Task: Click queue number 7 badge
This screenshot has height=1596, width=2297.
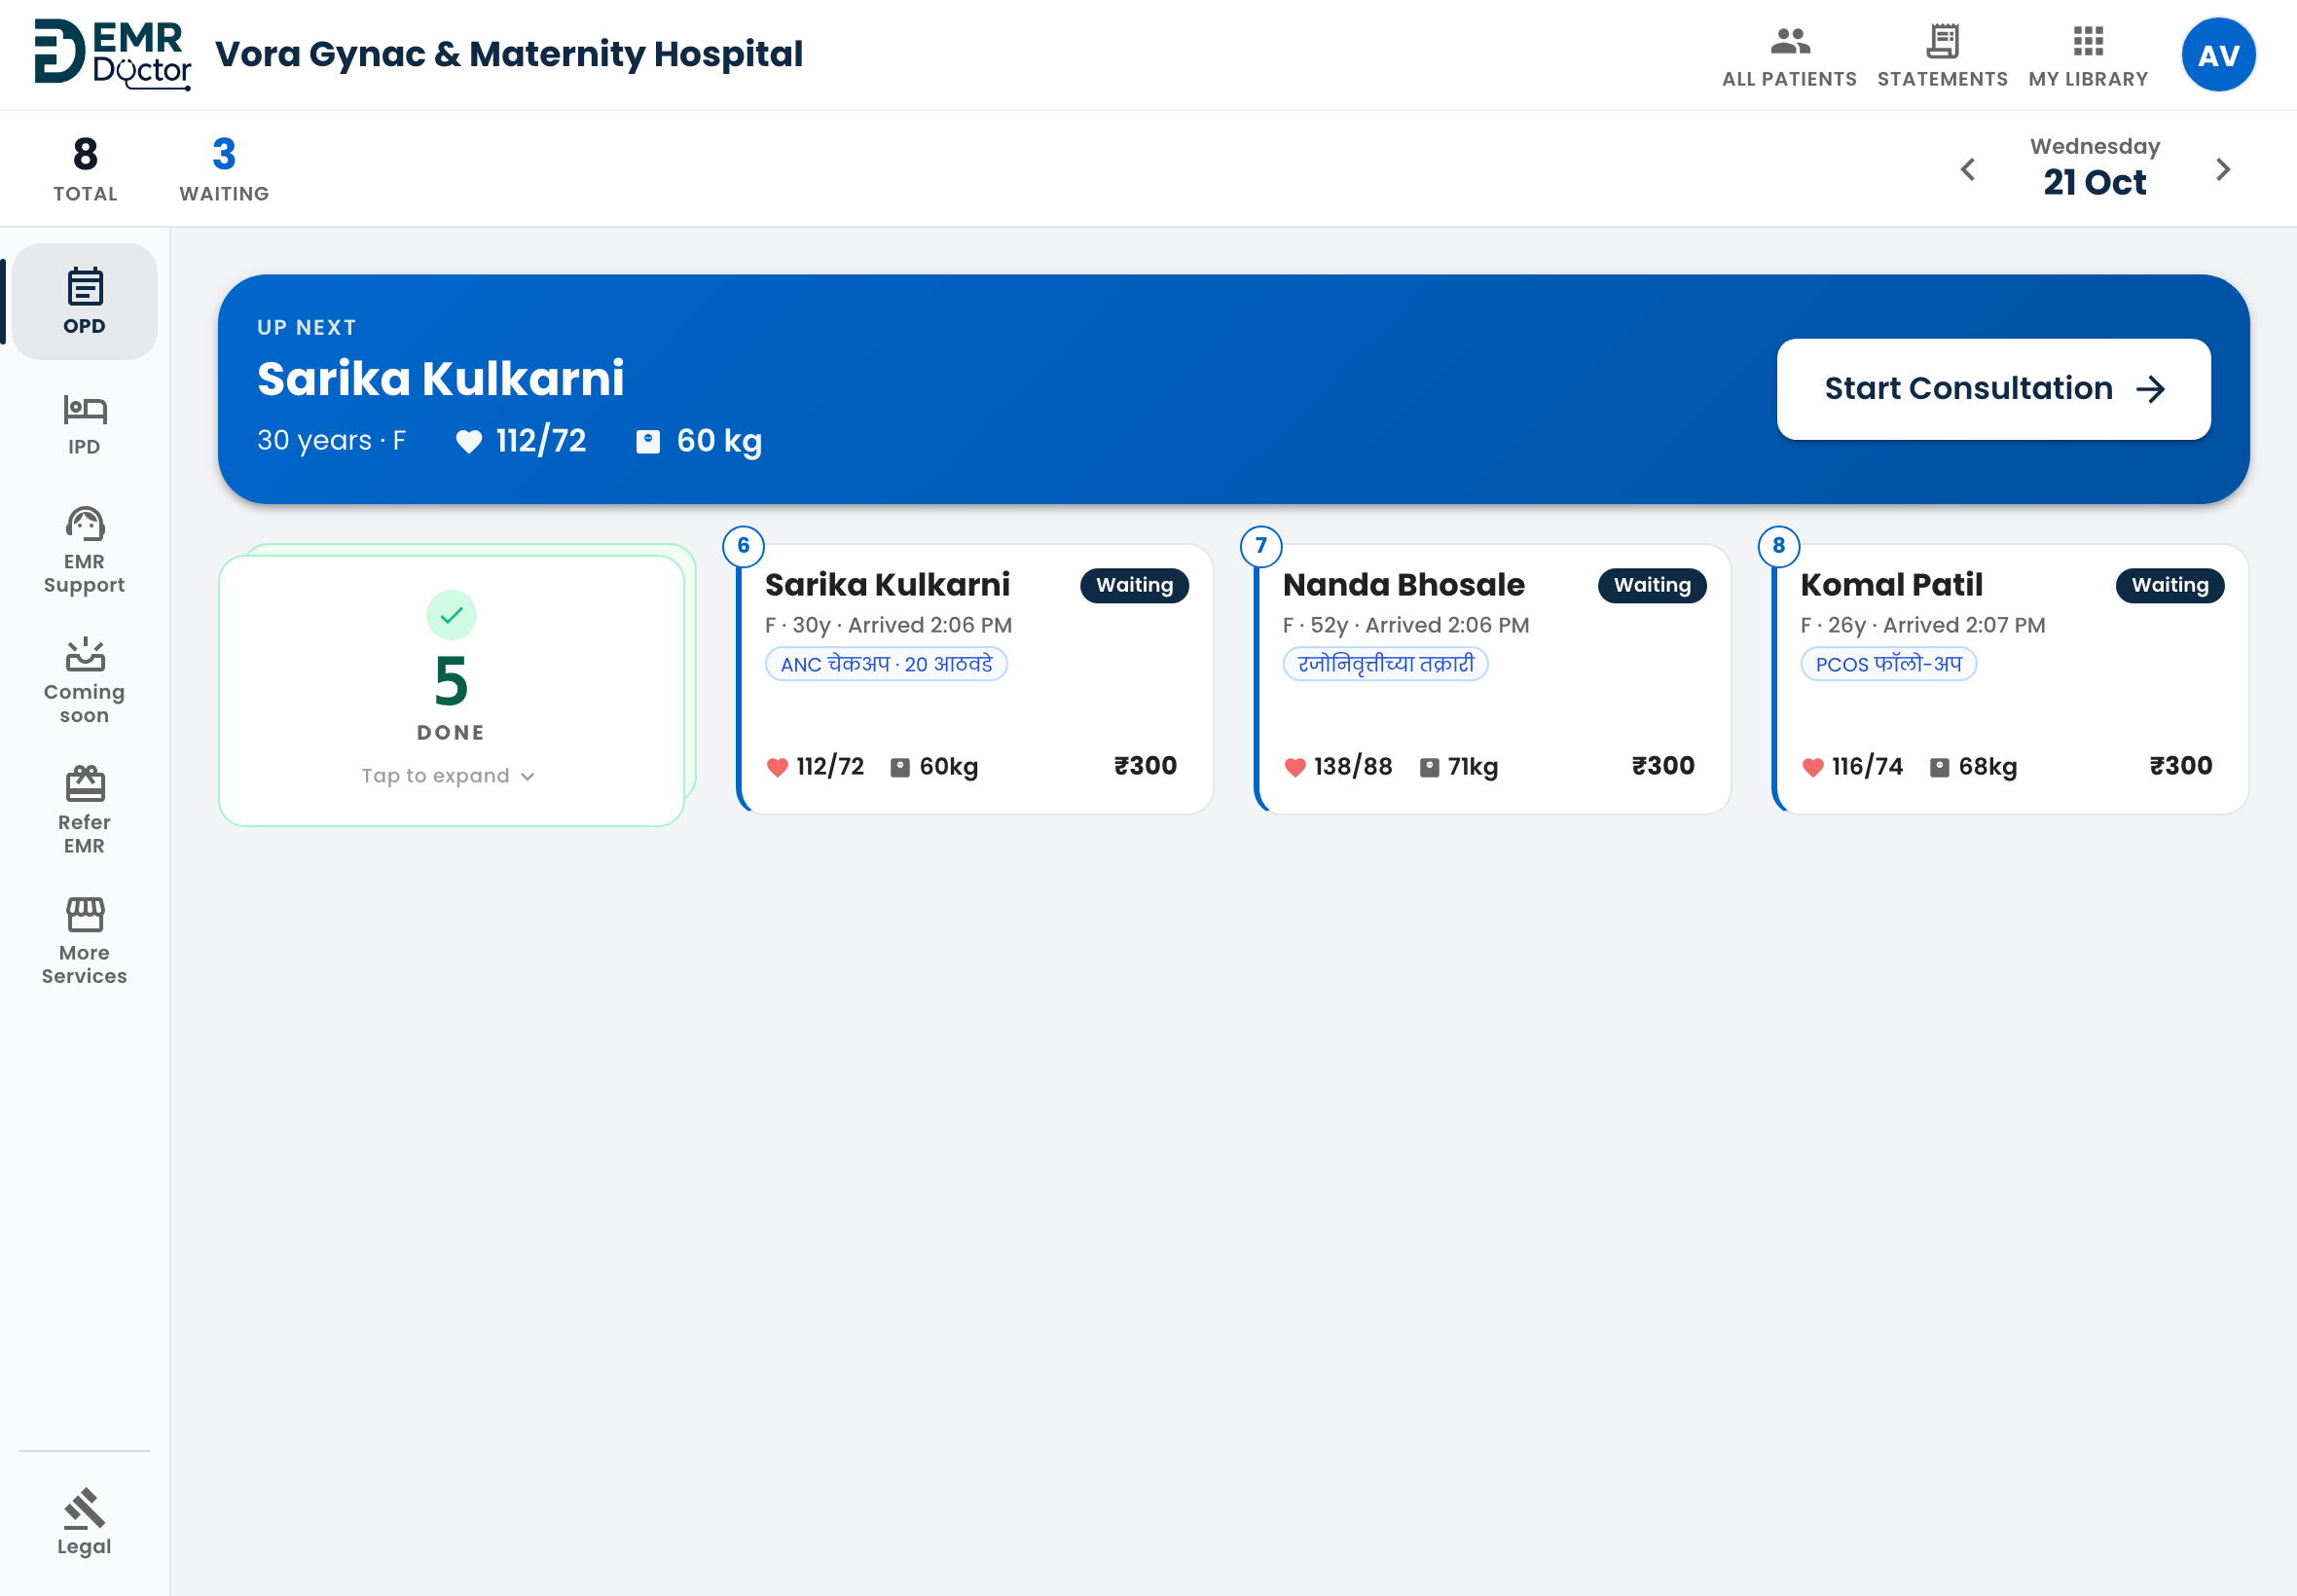Action: pos(1261,545)
